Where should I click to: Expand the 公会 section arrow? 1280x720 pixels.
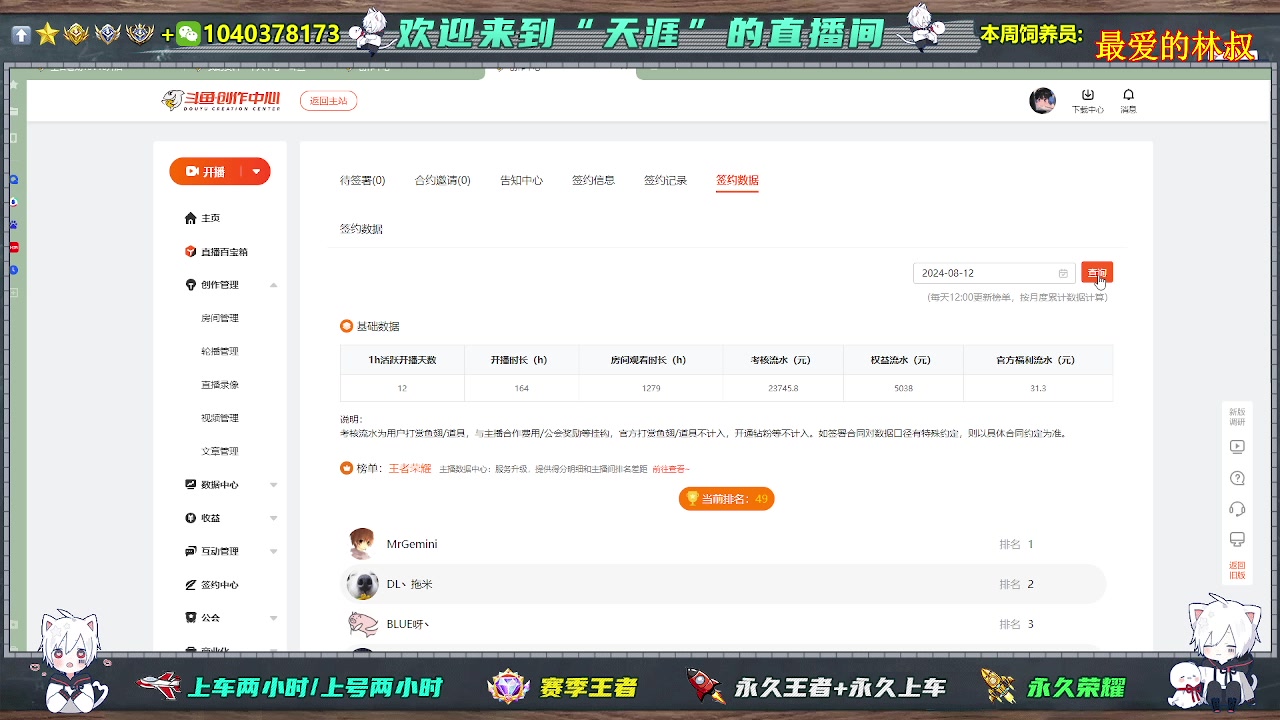point(273,618)
